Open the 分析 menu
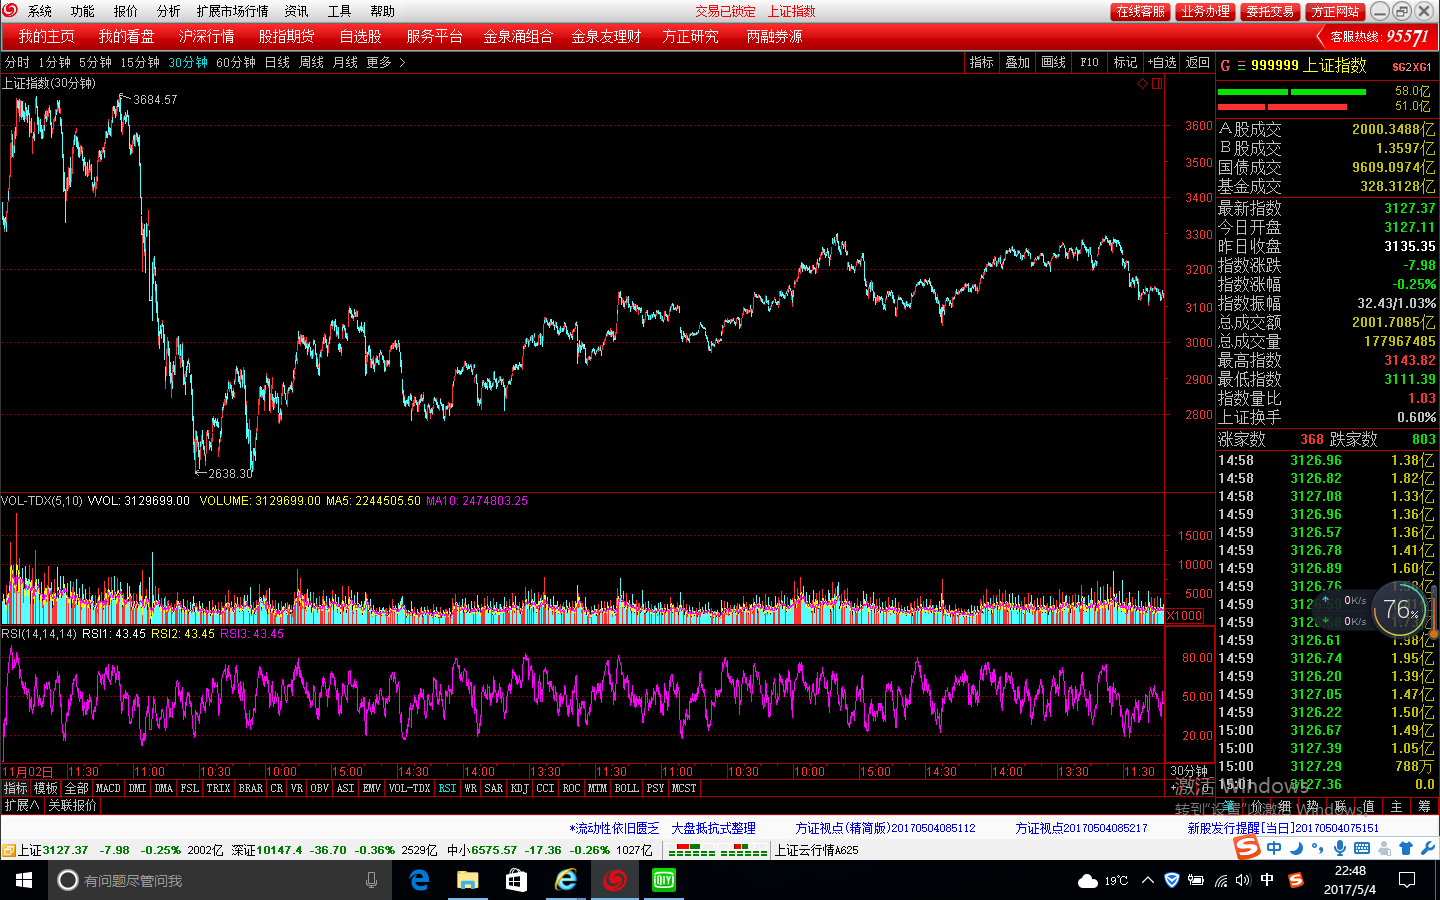Image resolution: width=1440 pixels, height=900 pixels. coord(168,11)
